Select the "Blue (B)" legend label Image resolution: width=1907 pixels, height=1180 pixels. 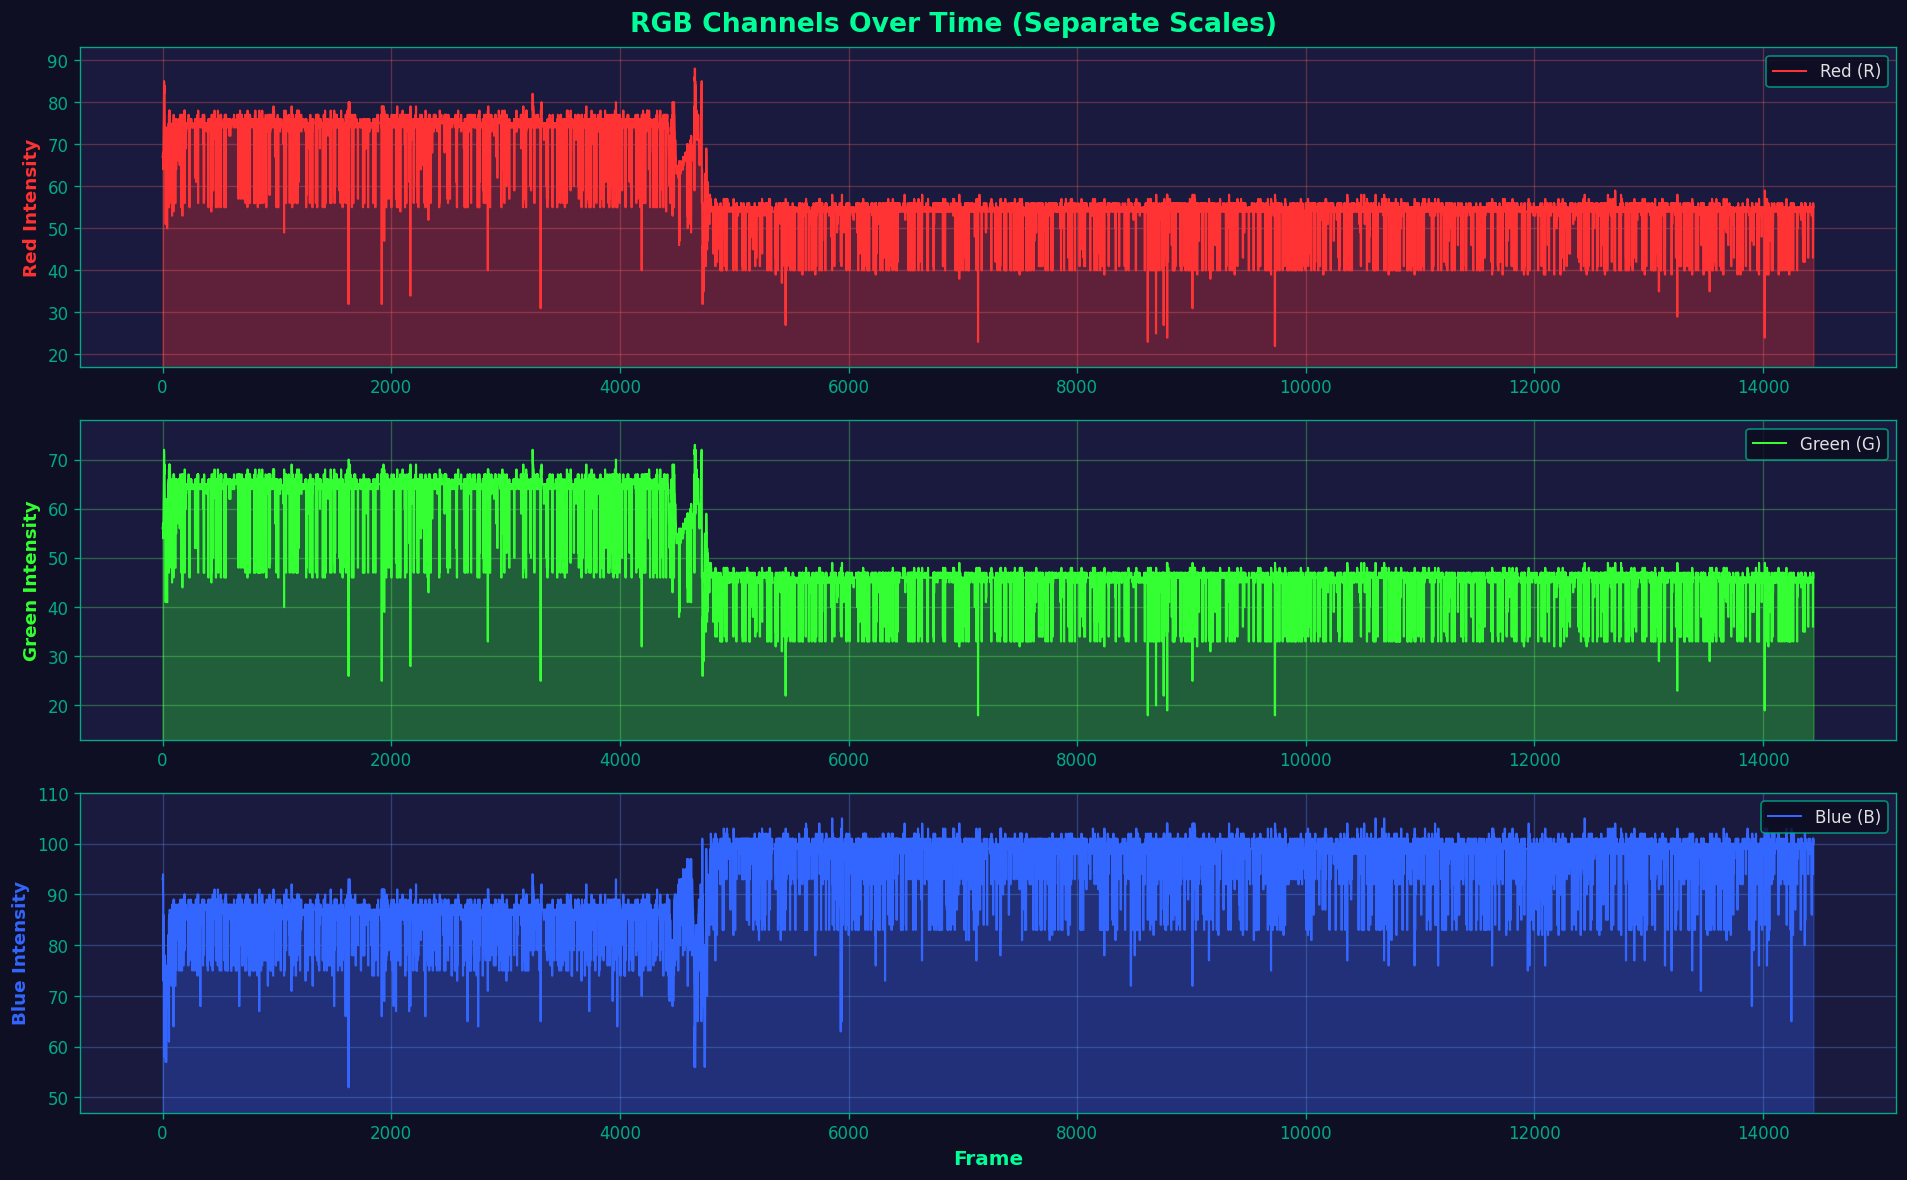1848,817
